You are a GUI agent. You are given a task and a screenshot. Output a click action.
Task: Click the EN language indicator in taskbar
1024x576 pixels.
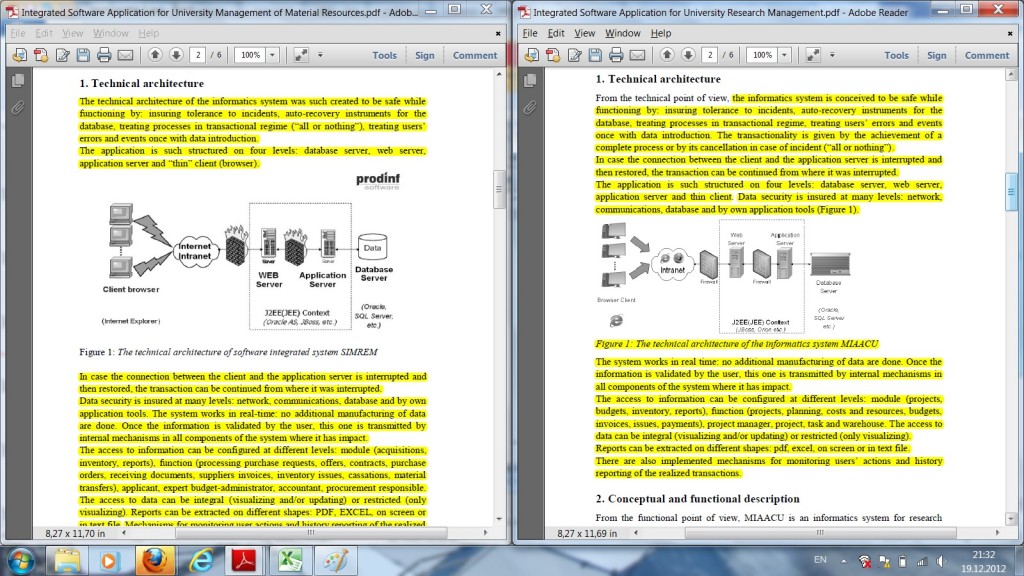pyautogui.click(x=820, y=560)
